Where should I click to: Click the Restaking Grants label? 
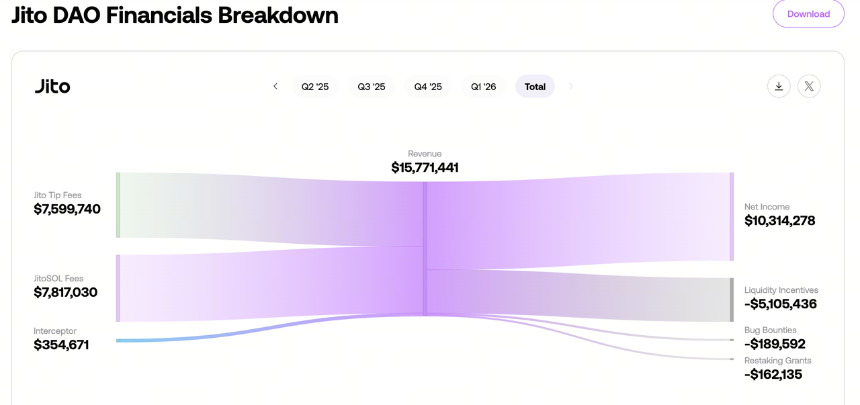[777, 361]
